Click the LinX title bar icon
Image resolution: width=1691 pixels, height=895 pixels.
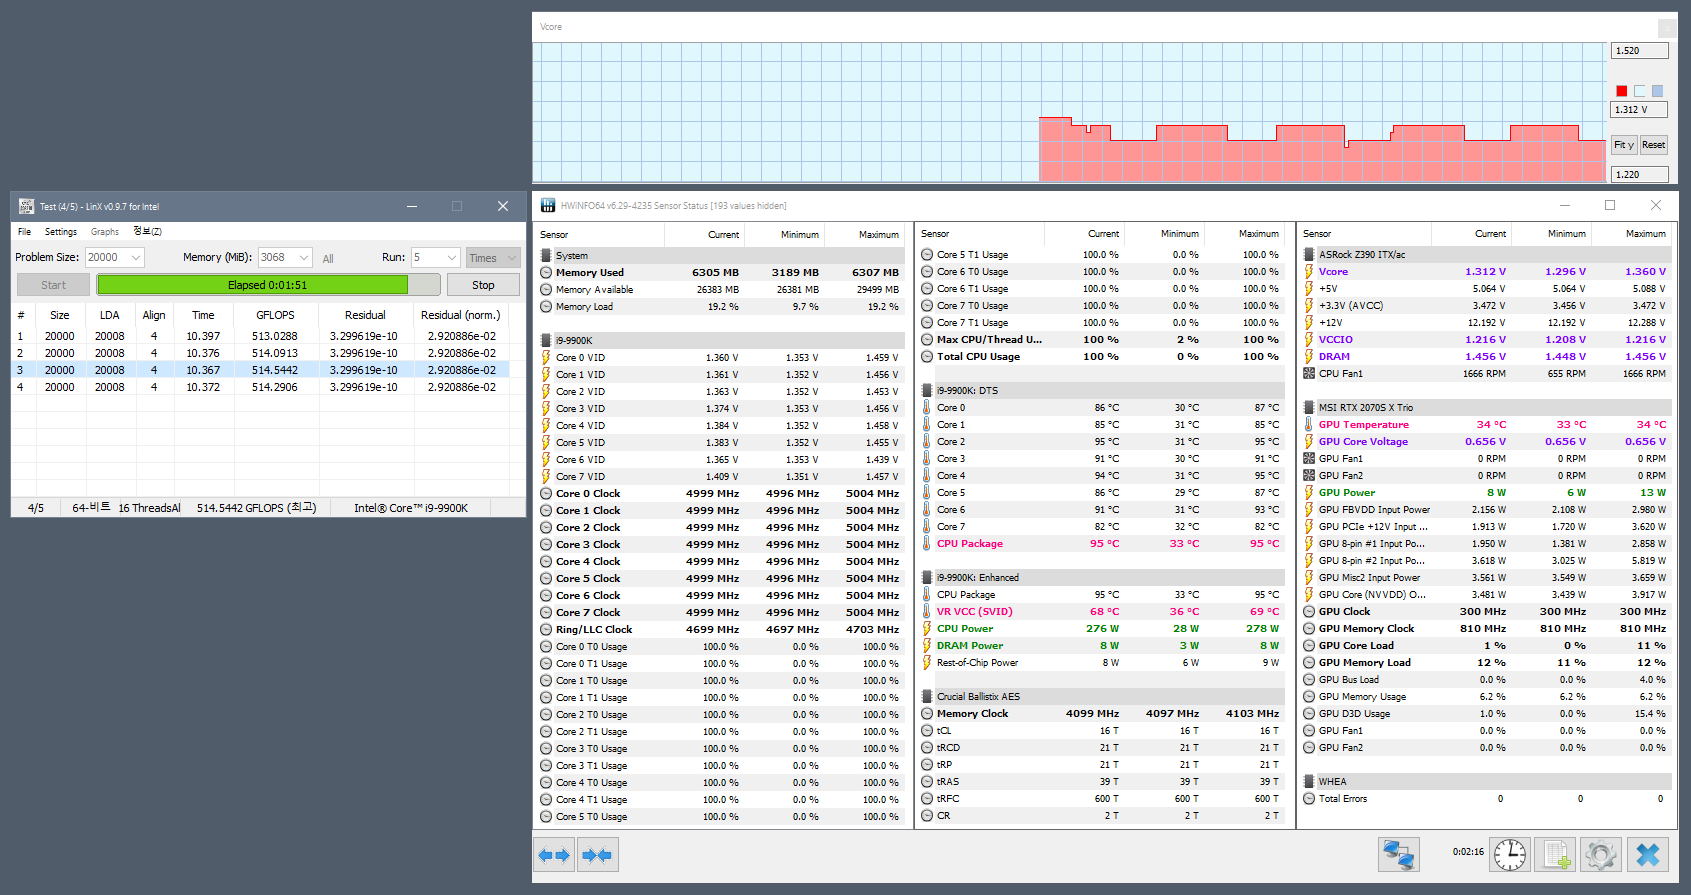point(27,206)
